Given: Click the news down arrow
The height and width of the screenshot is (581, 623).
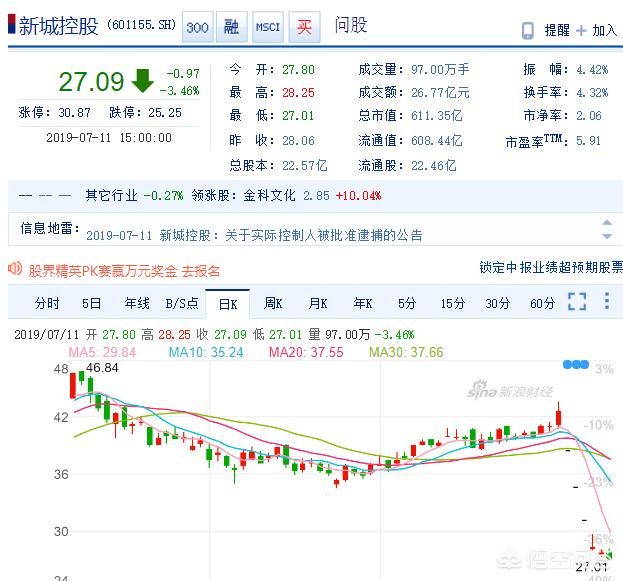Looking at the screenshot, I should point(607,236).
